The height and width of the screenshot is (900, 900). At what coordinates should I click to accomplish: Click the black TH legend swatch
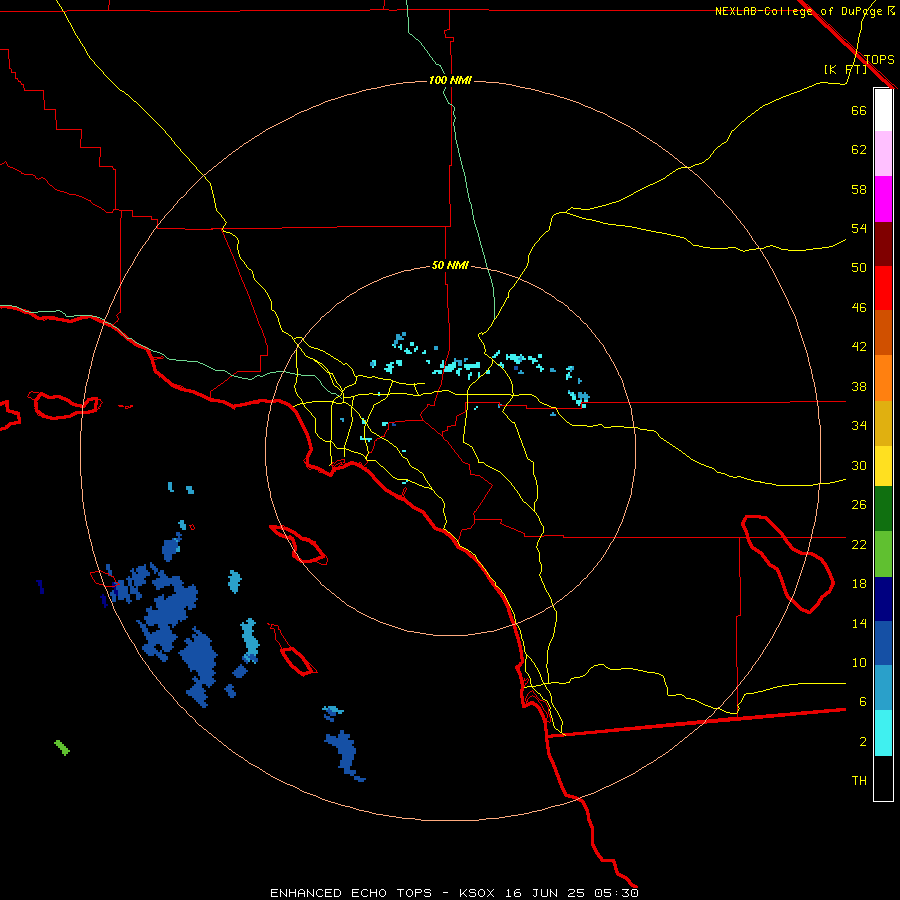[x=883, y=778]
